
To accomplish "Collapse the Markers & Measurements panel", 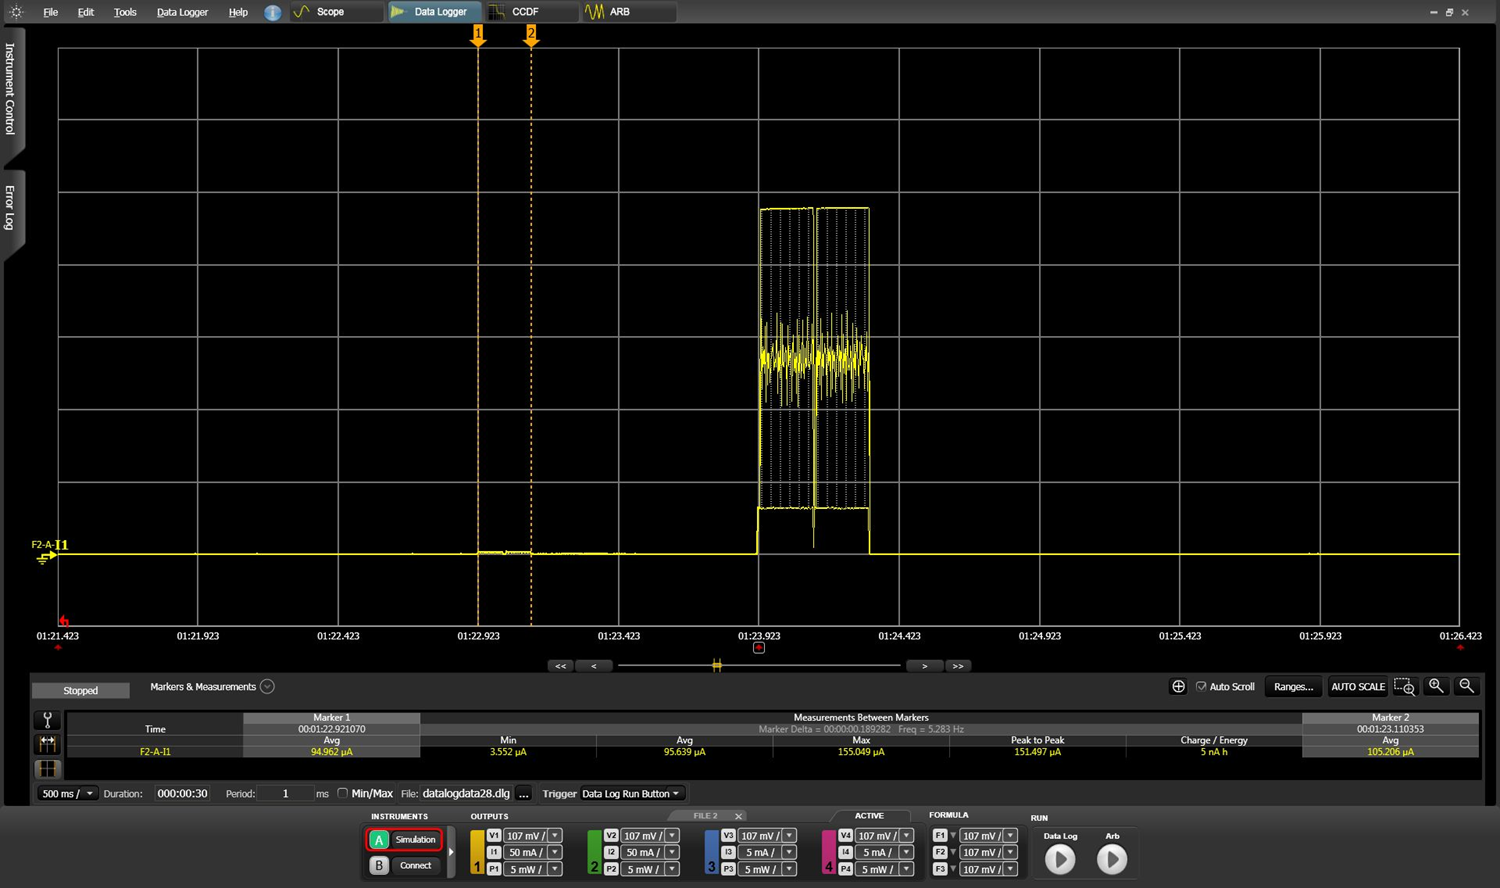I will (267, 687).
